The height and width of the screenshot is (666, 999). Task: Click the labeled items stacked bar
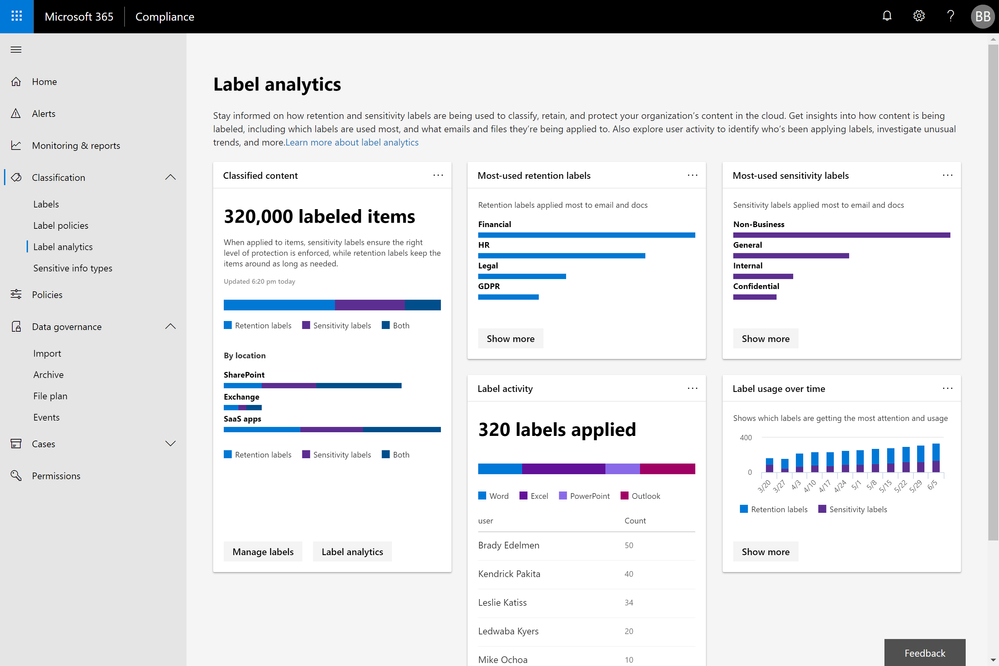[332, 305]
